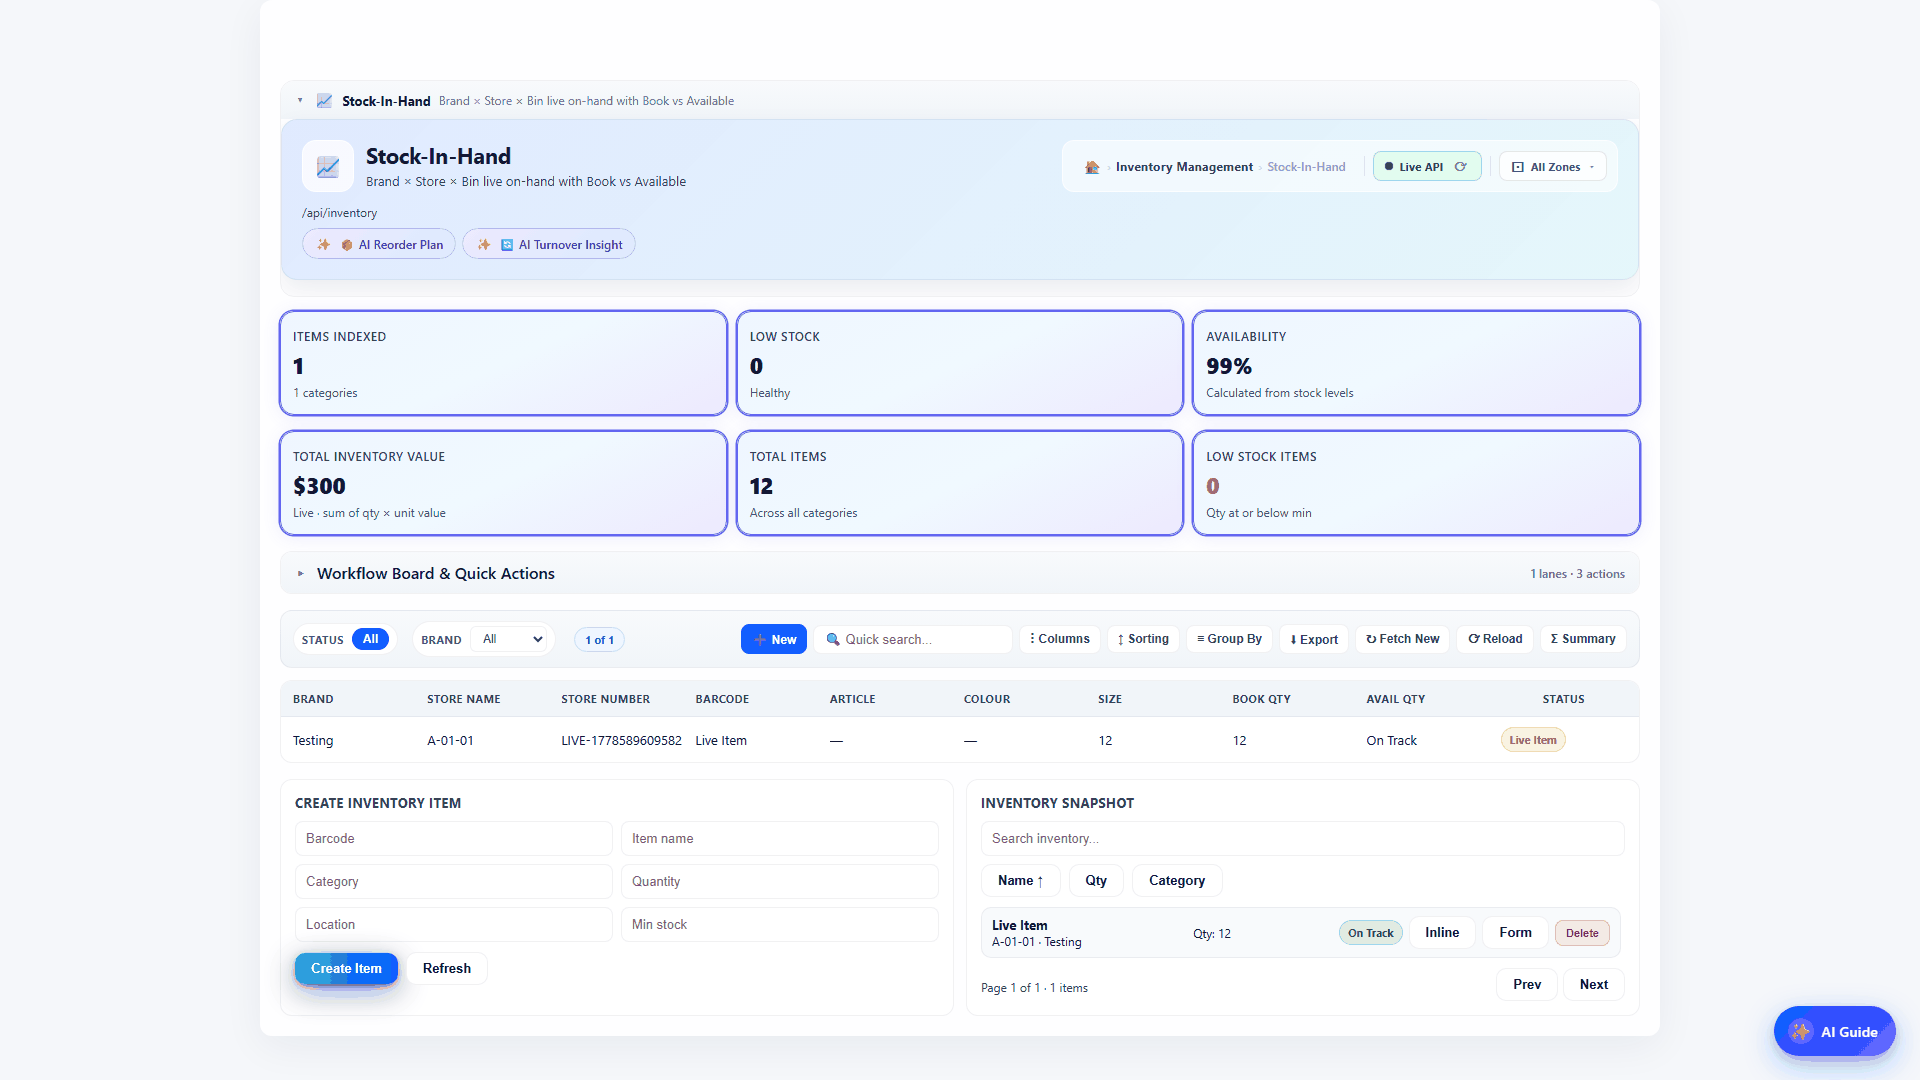Click the Min stock input field
Screen dimensions: 1920x1080
click(779, 925)
